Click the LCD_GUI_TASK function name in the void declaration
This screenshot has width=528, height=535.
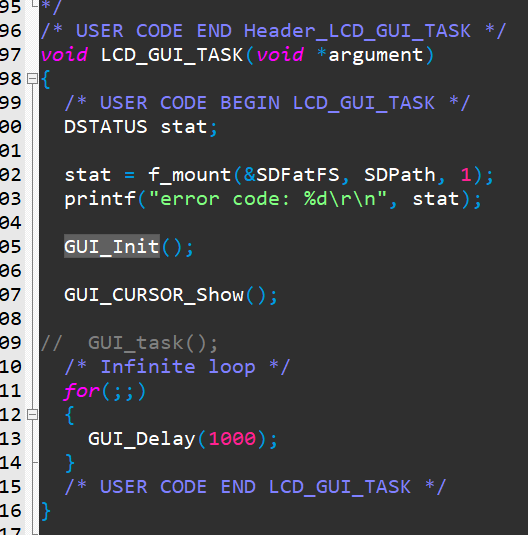point(172,55)
